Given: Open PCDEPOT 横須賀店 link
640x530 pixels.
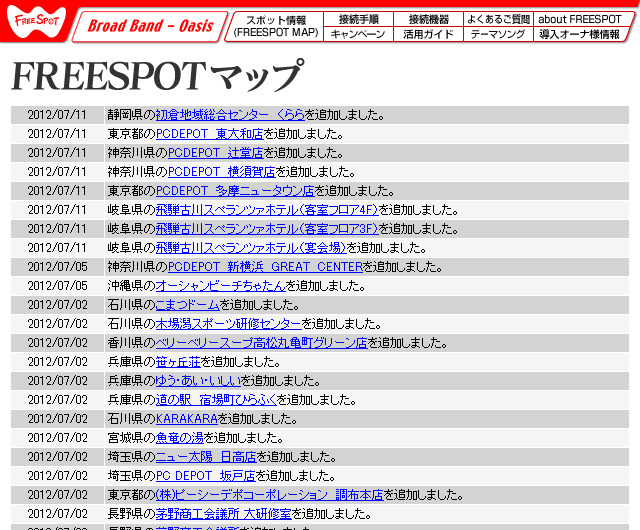Looking at the screenshot, I should pos(222,172).
